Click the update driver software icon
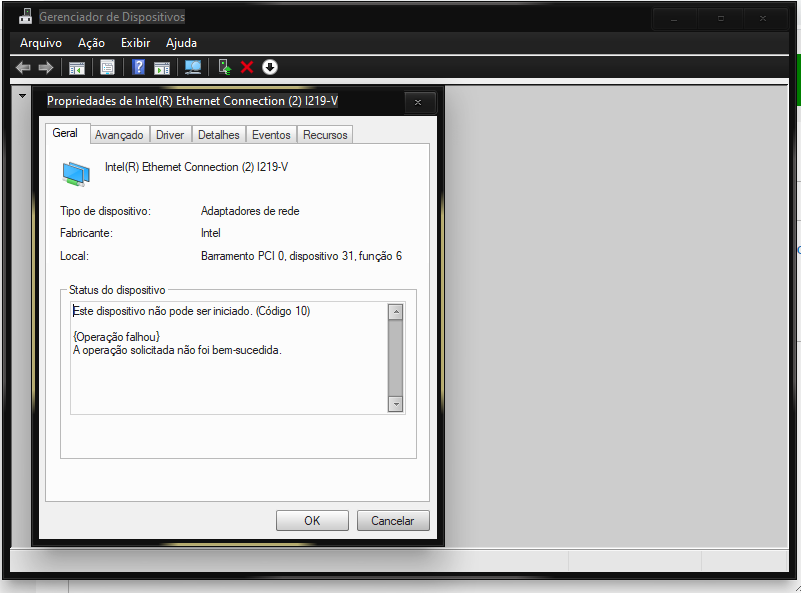 [225, 67]
